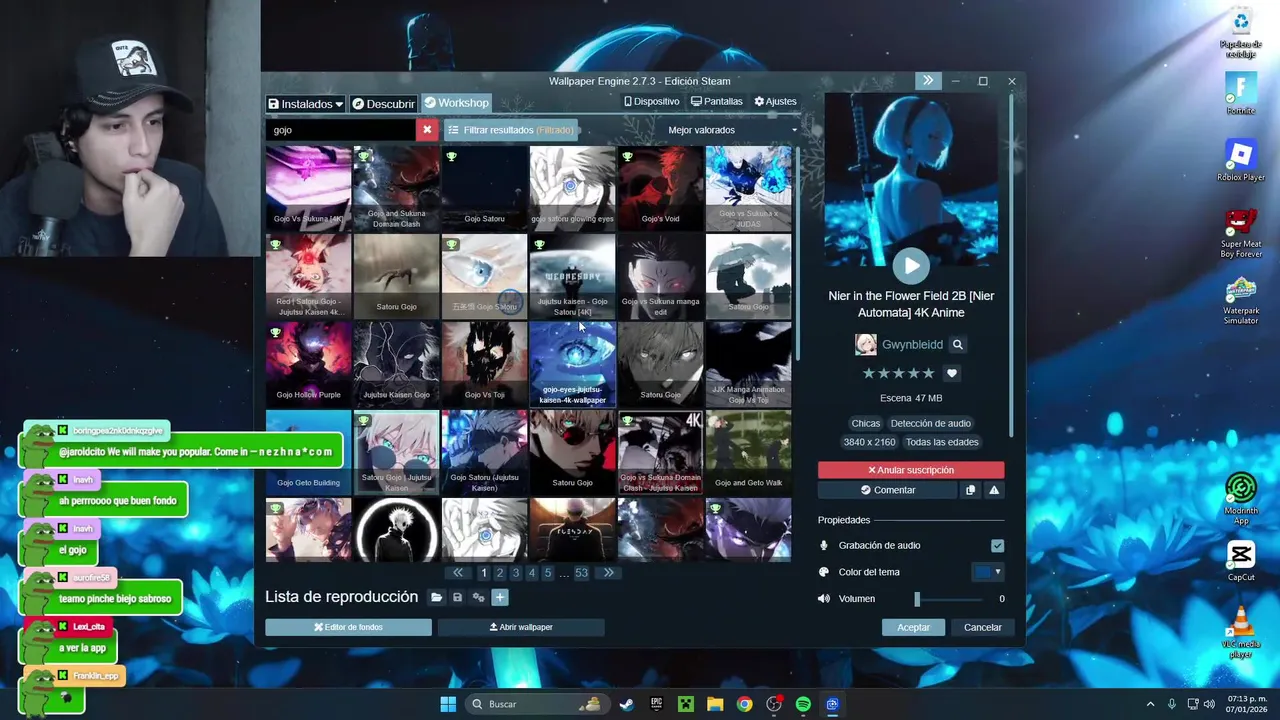Go back with double-left pagination arrow

(458, 573)
